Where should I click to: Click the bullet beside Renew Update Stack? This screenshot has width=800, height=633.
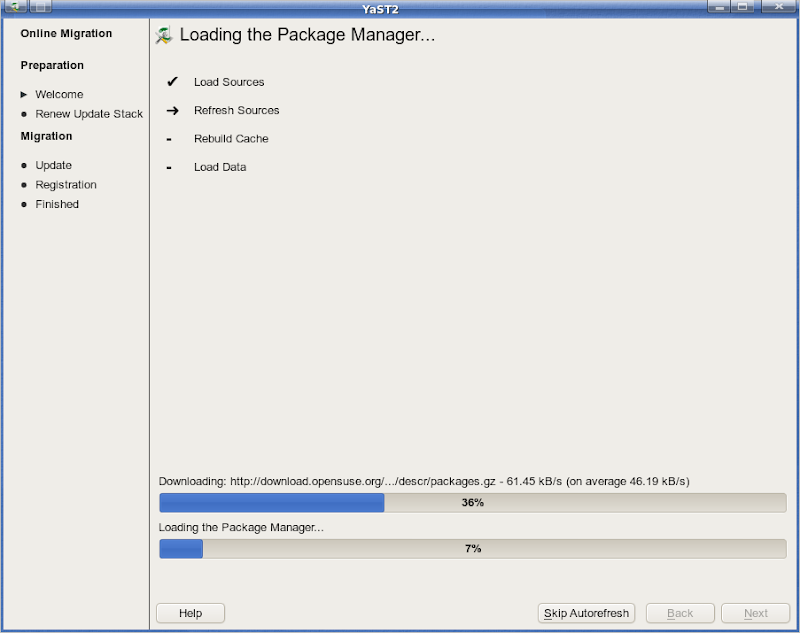[24, 114]
